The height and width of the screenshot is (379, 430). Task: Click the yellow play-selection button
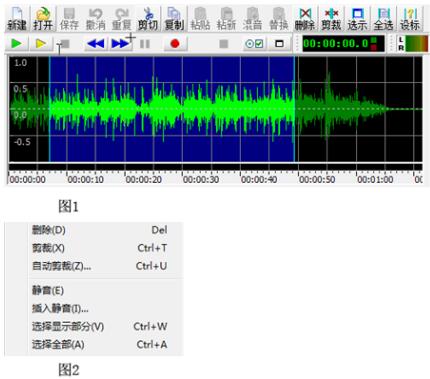(41, 43)
